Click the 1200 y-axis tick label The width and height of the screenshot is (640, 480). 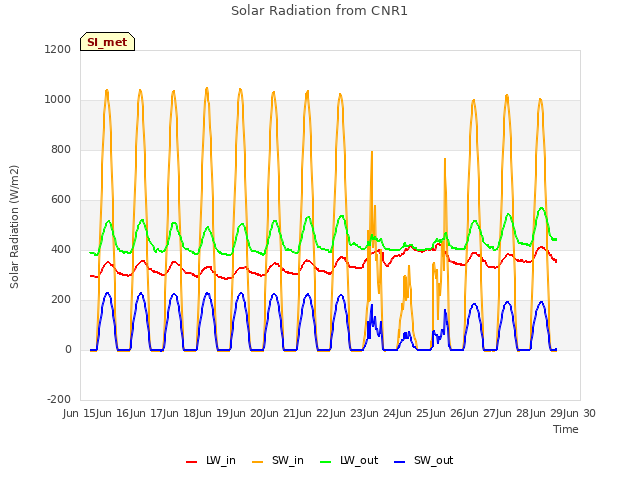tap(58, 49)
